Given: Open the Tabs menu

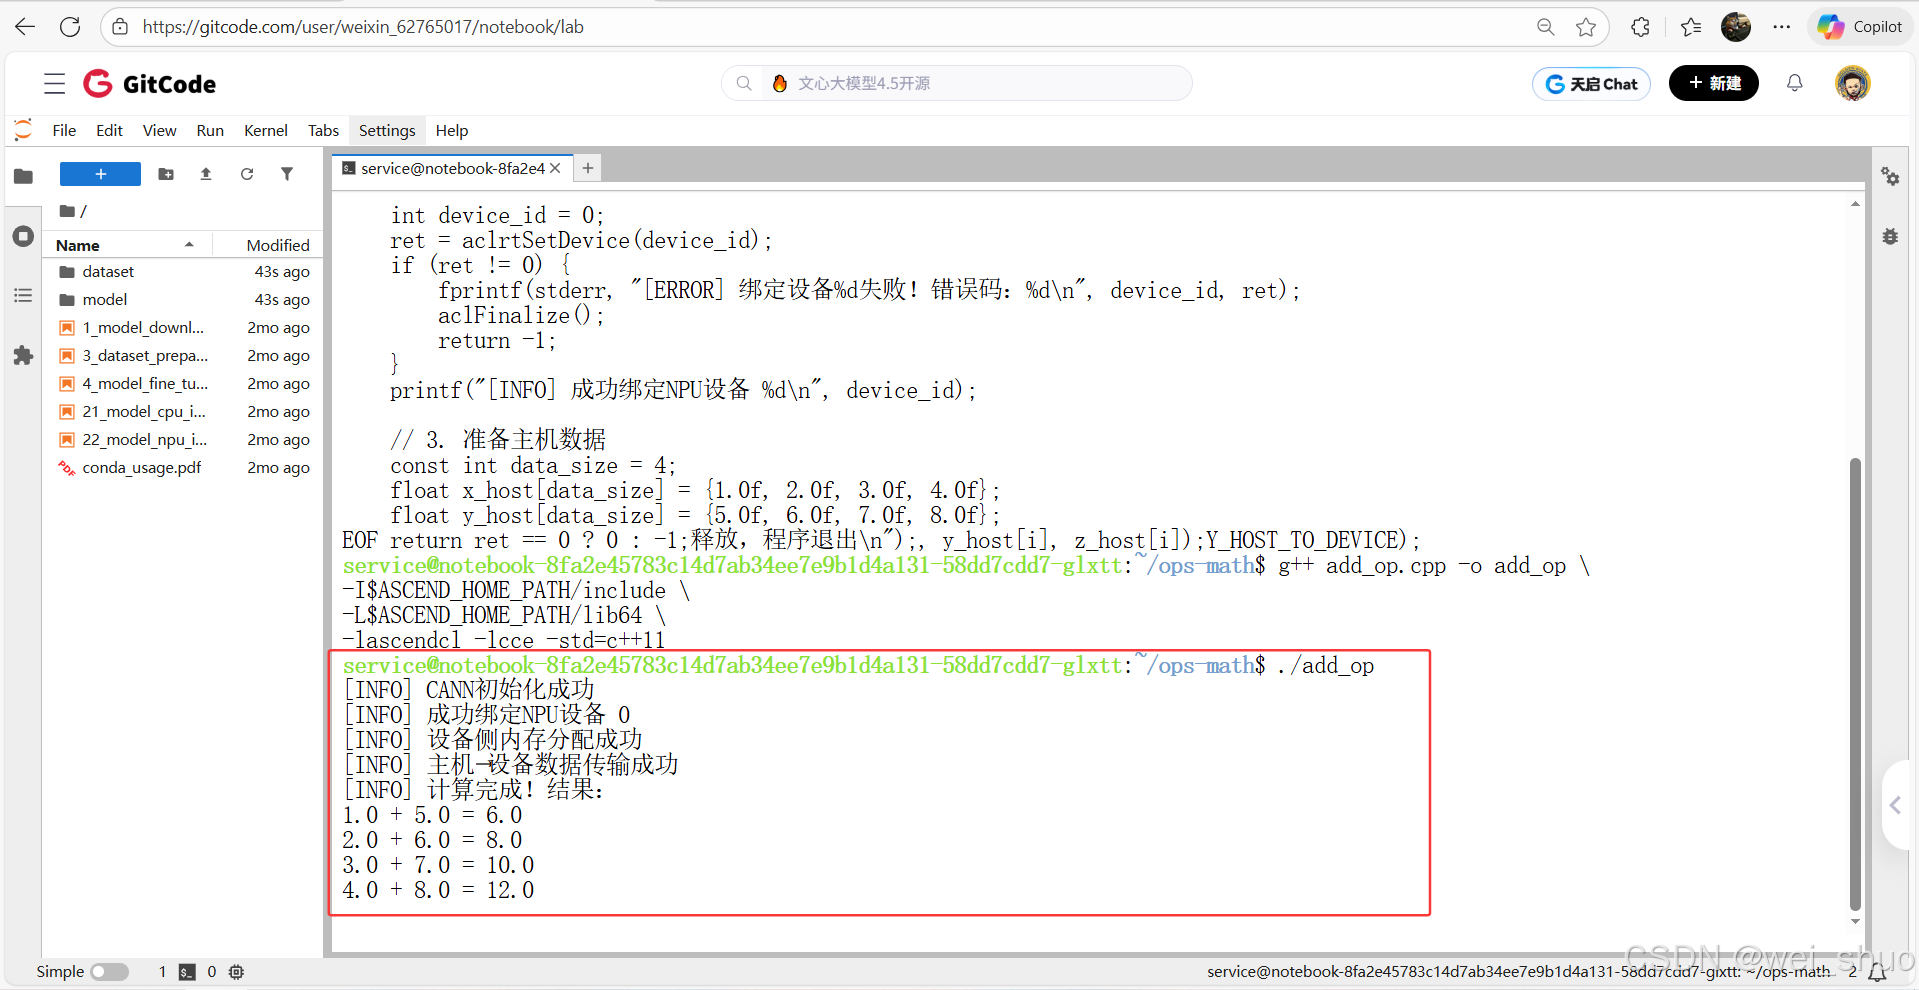Looking at the screenshot, I should [x=323, y=130].
